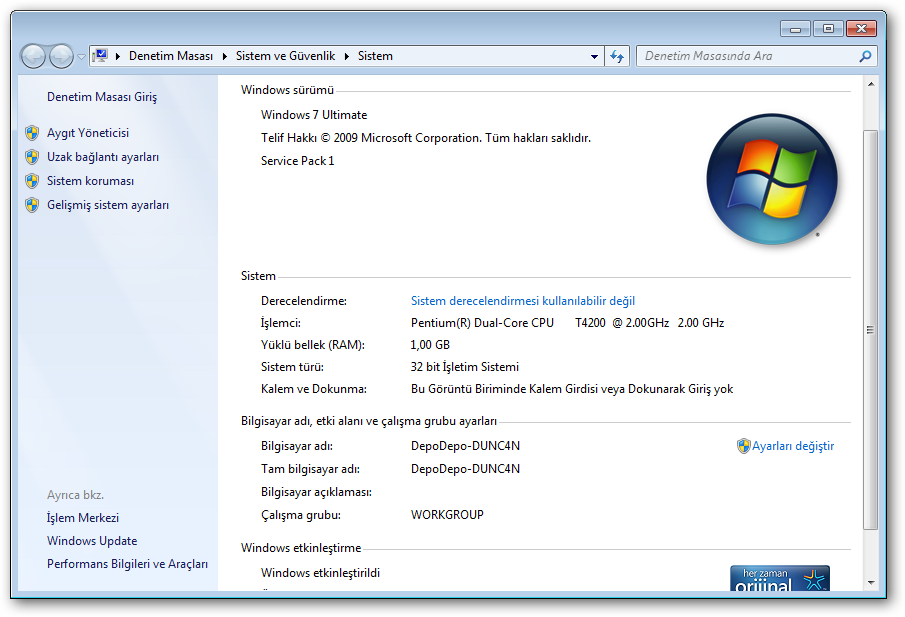
Task: Go to Sistem ve Güvenlik breadcrumb
Action: [285, 56]
